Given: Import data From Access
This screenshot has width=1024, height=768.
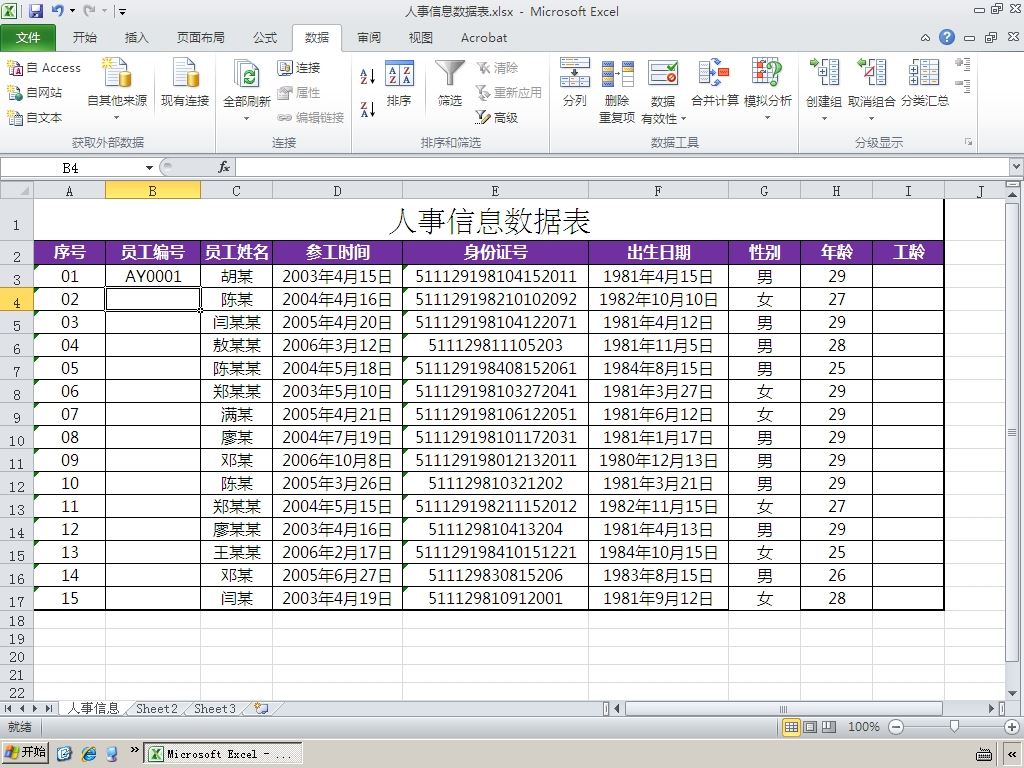Looking at the screenshot, I should click(x=43, y=67).
